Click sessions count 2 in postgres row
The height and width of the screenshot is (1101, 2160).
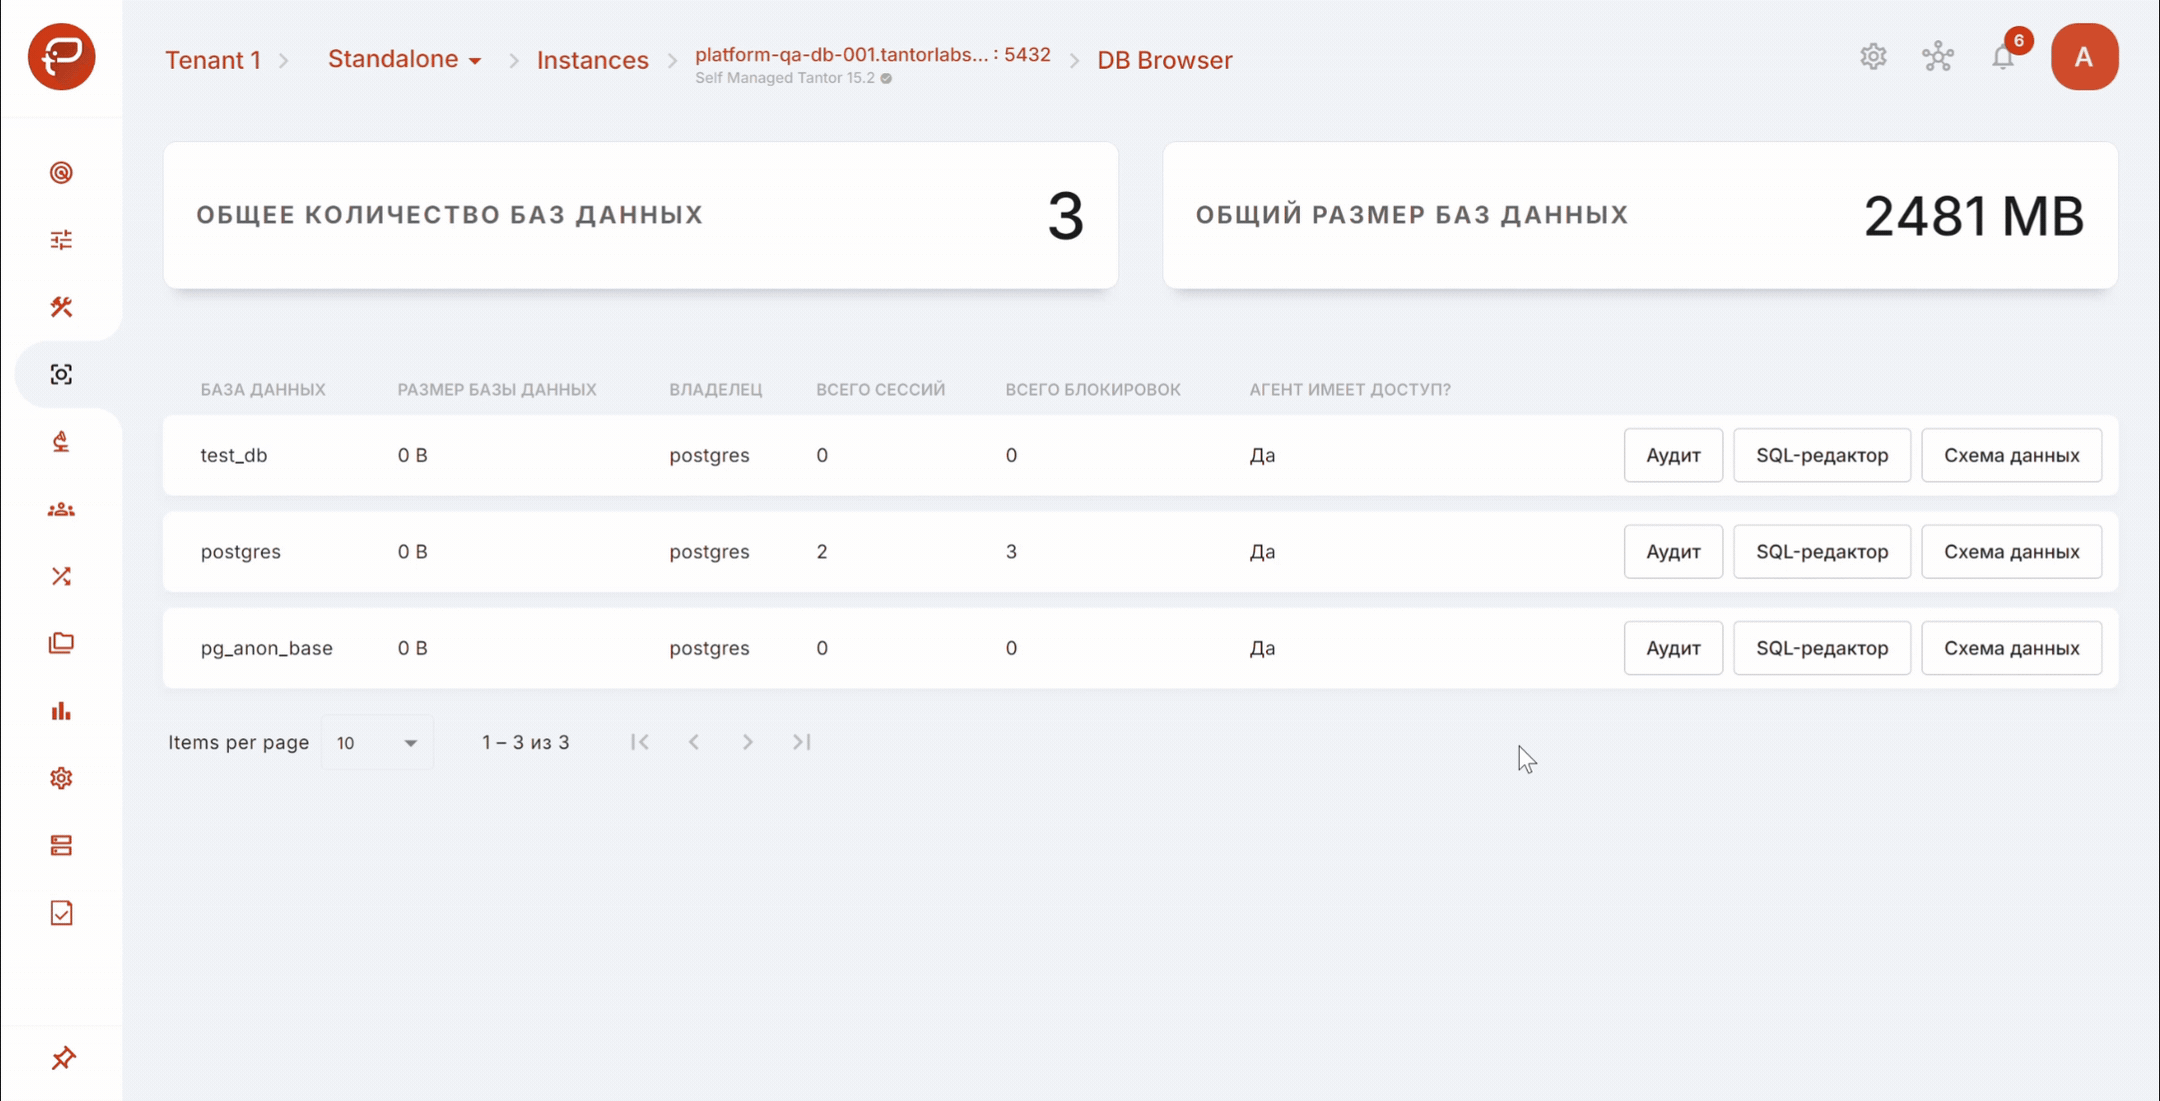point(822,552)
